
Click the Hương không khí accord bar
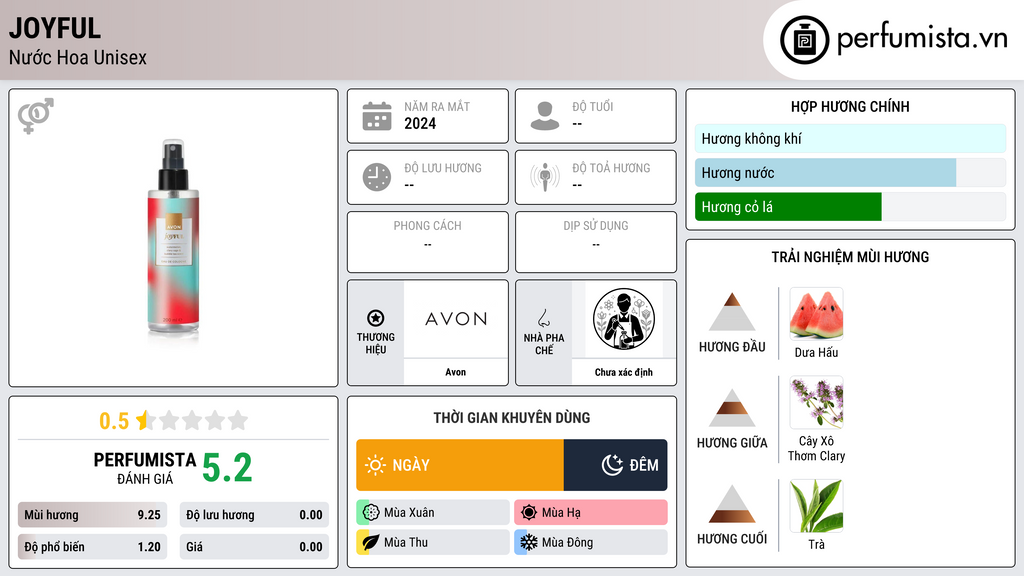pos(850,138)
